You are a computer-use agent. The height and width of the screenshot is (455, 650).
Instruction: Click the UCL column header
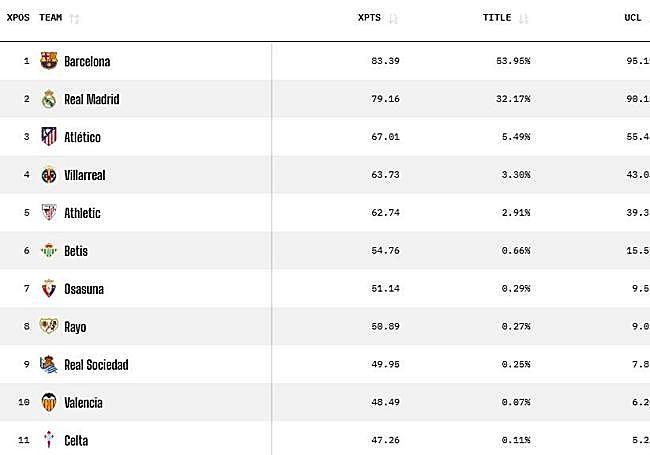tap(632, 18)
